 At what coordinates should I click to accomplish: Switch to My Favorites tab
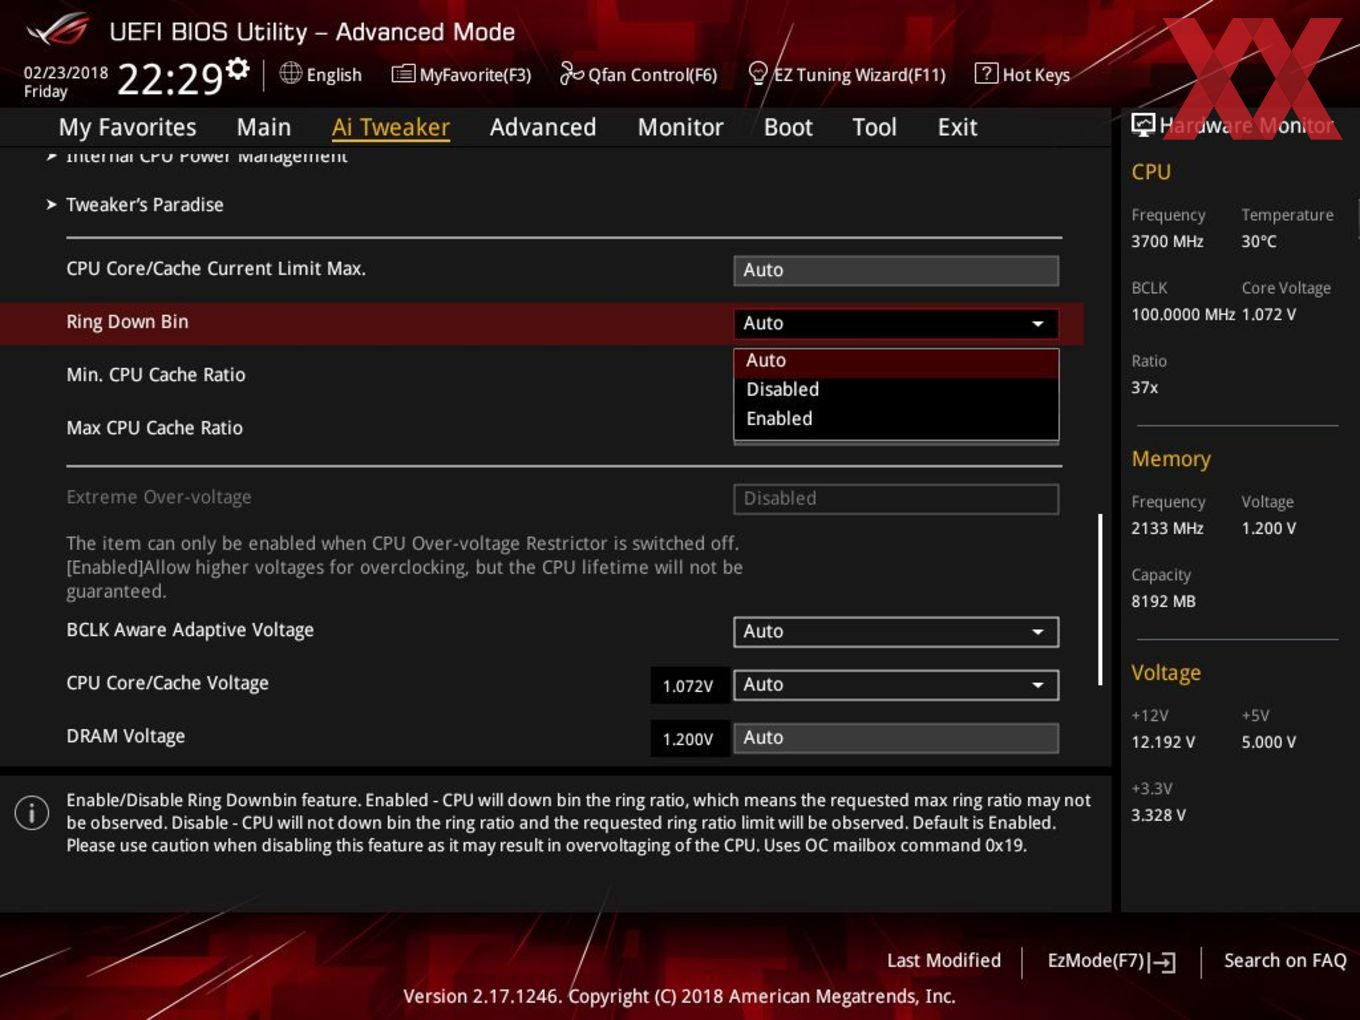127,127
